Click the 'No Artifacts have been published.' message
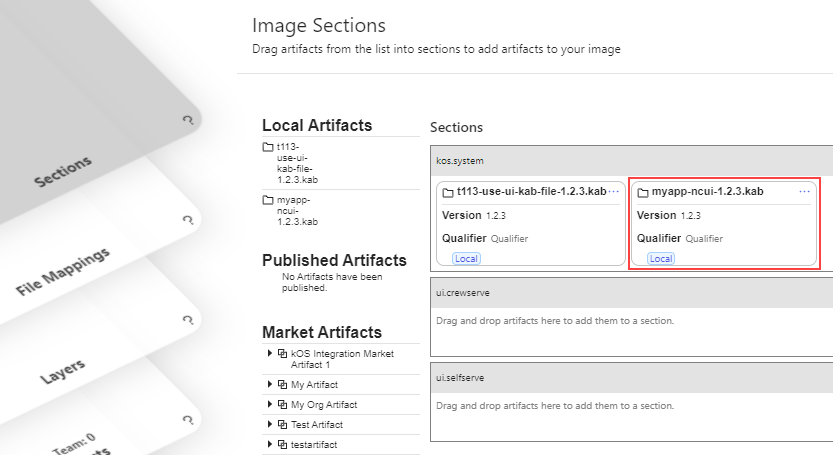This screenshot has height=455, width=833. 332,282
